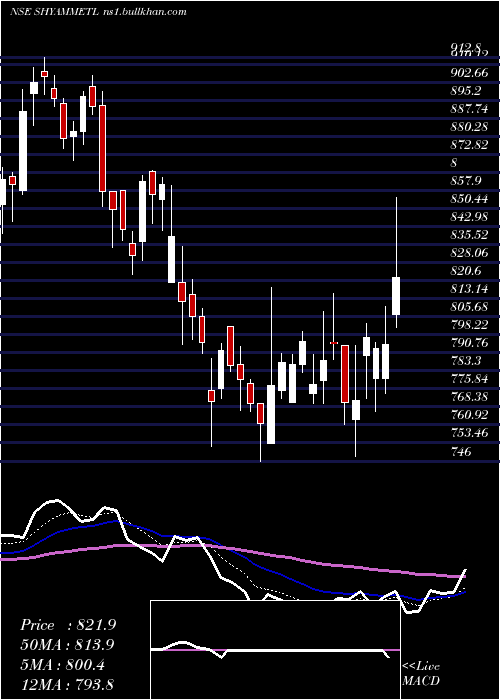Click the 5MA : 800.4 readout
The height and width of the screenshot is (700, 500).
62,665
